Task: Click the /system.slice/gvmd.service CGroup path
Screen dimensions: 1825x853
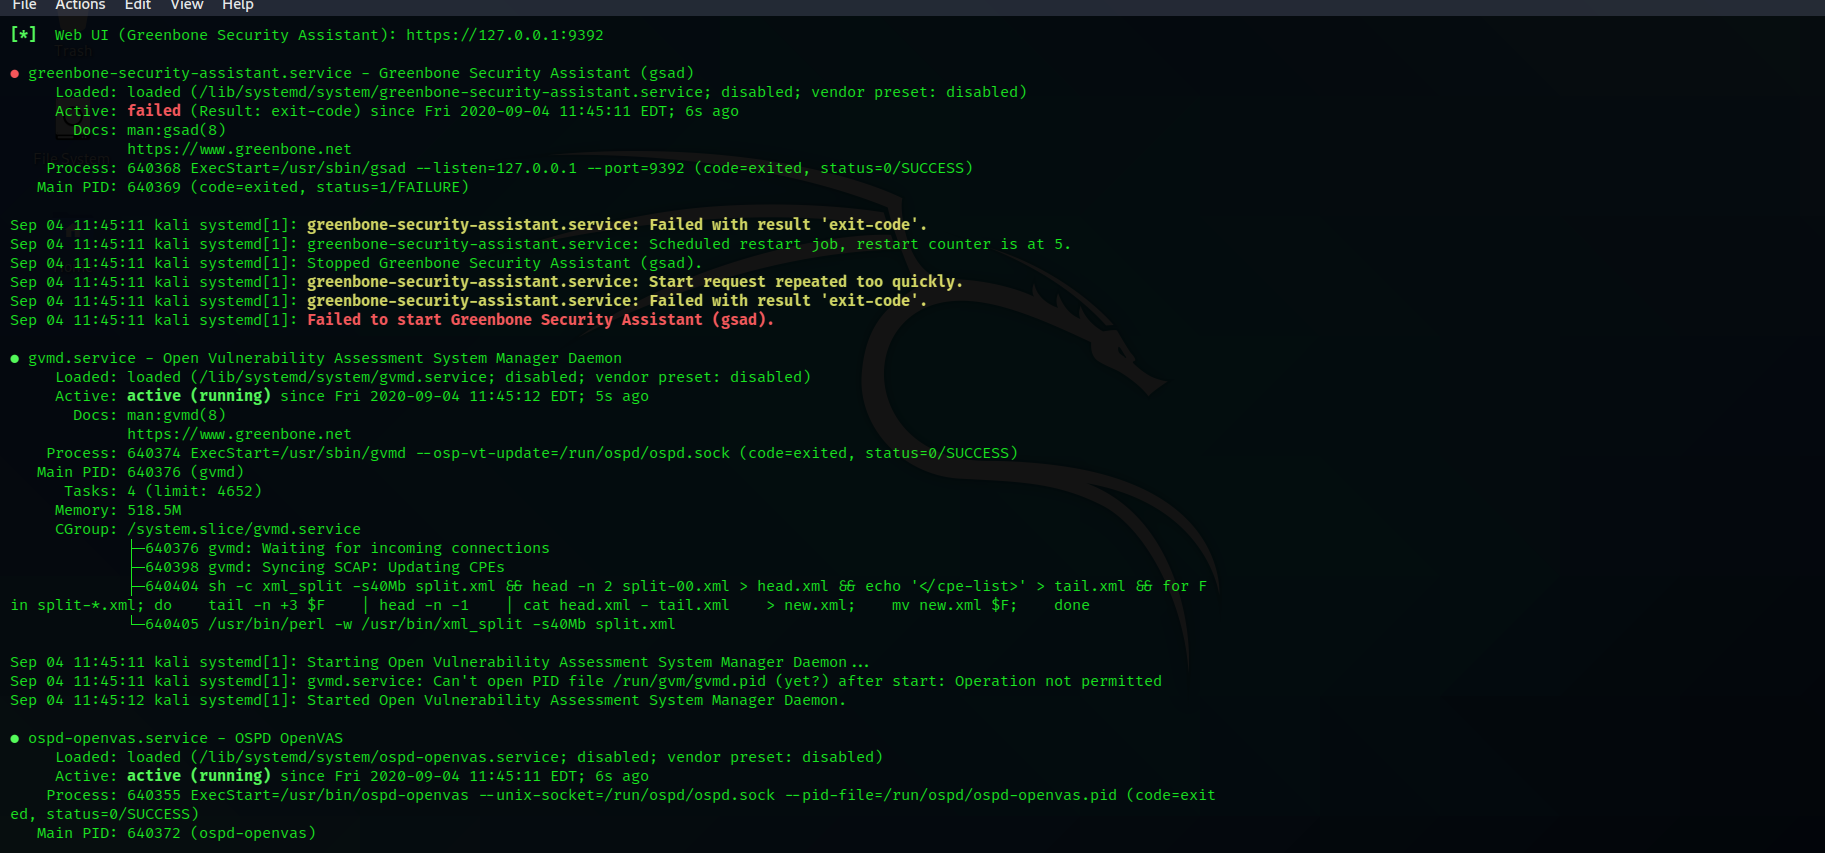Action: (244, 529)
